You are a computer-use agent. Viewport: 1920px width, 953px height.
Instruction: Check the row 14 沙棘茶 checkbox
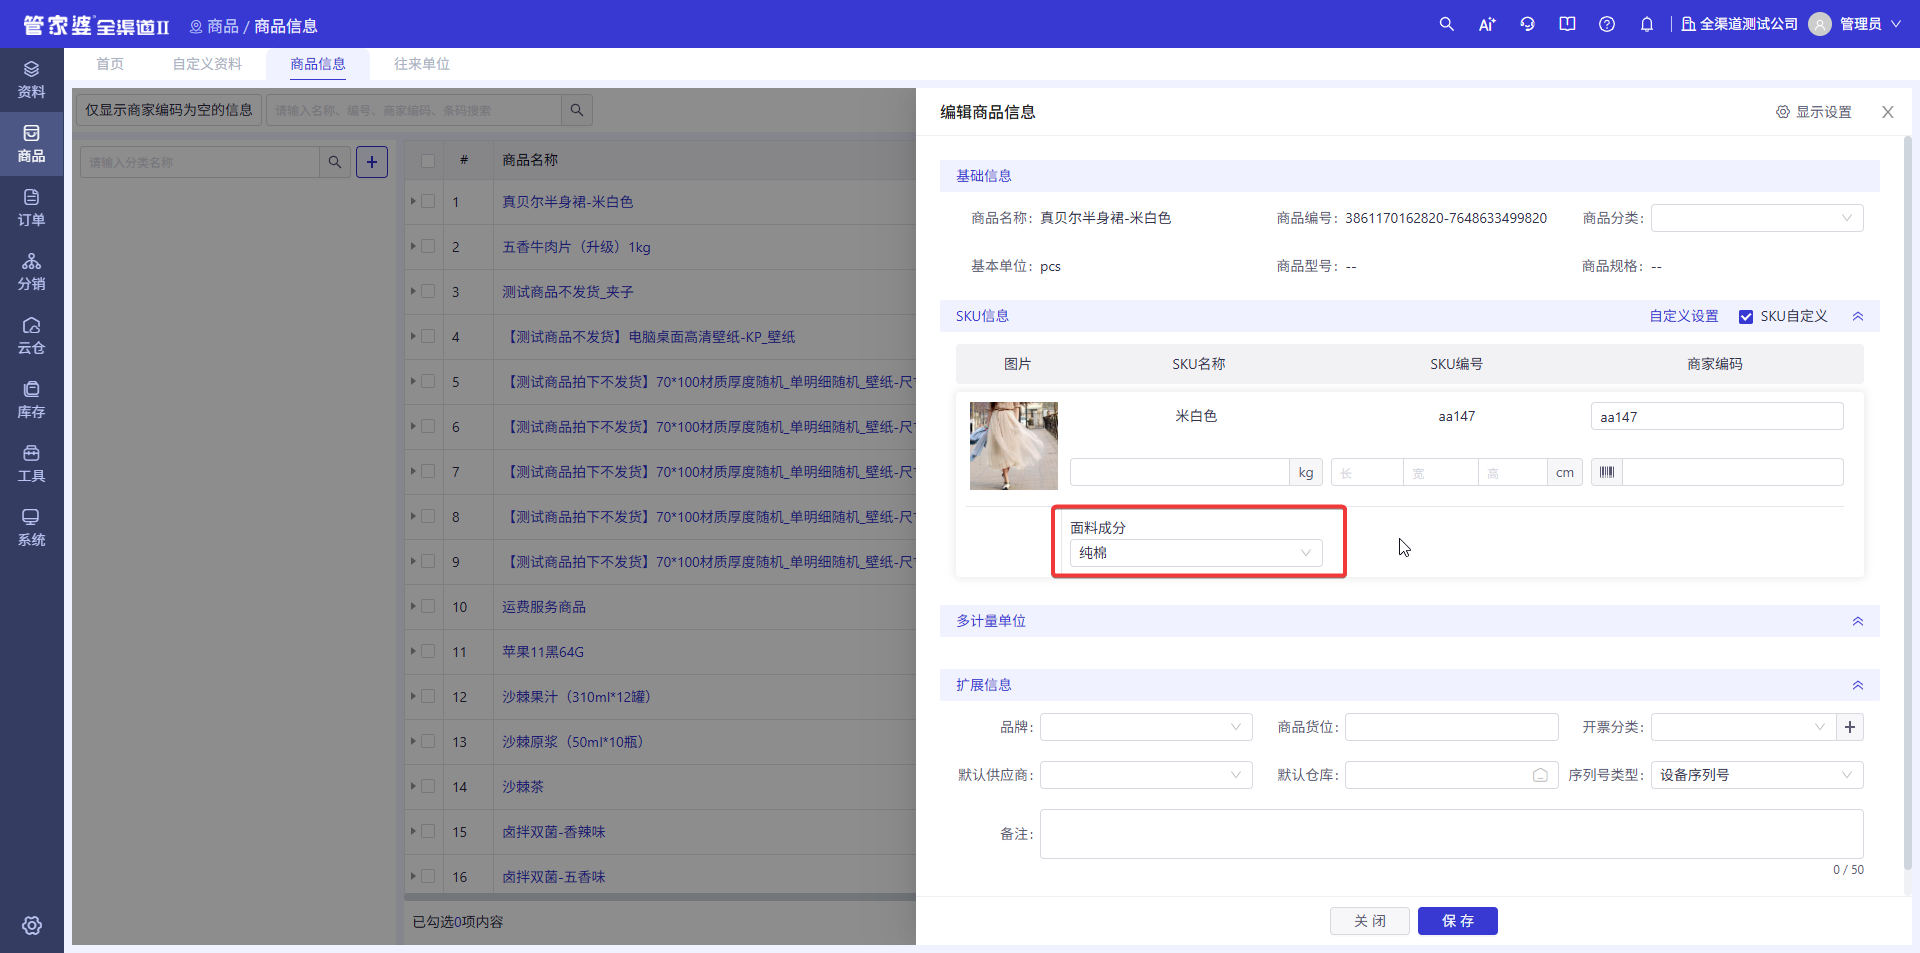pyautogui.click(x=428, y=786)
